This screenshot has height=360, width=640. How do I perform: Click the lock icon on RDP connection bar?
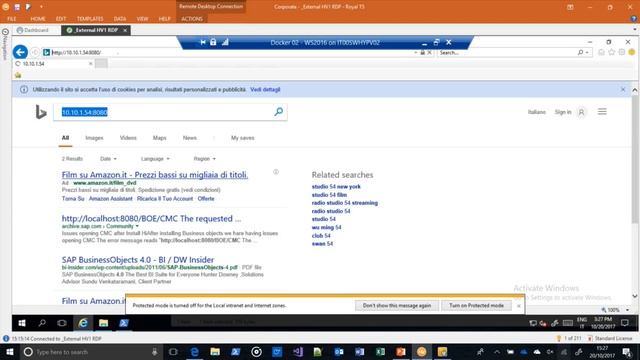coord(213,42)
